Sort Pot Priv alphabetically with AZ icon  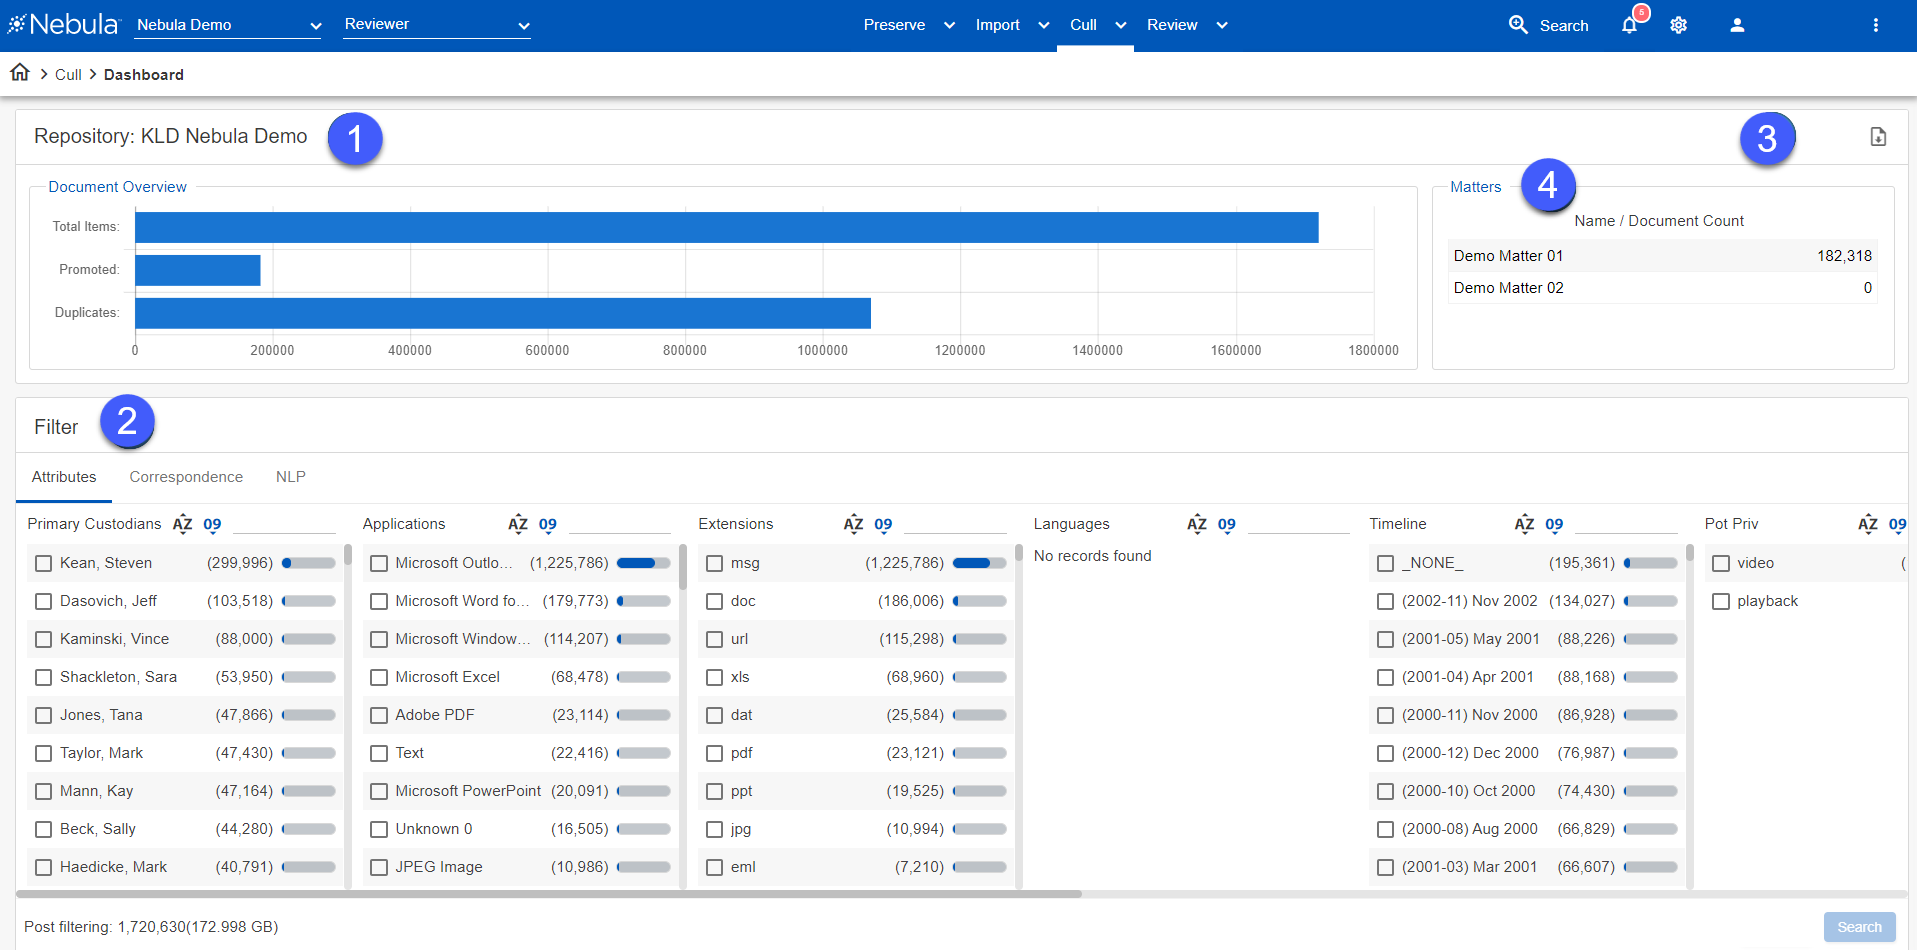click(x=1868, y=524)
